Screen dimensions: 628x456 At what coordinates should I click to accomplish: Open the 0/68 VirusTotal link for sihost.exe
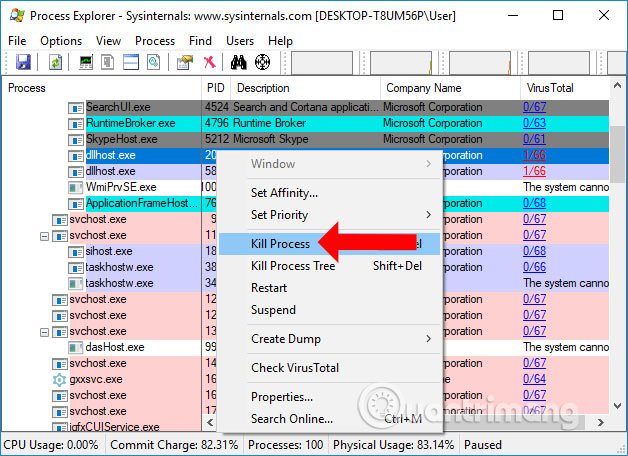(534, 251)
